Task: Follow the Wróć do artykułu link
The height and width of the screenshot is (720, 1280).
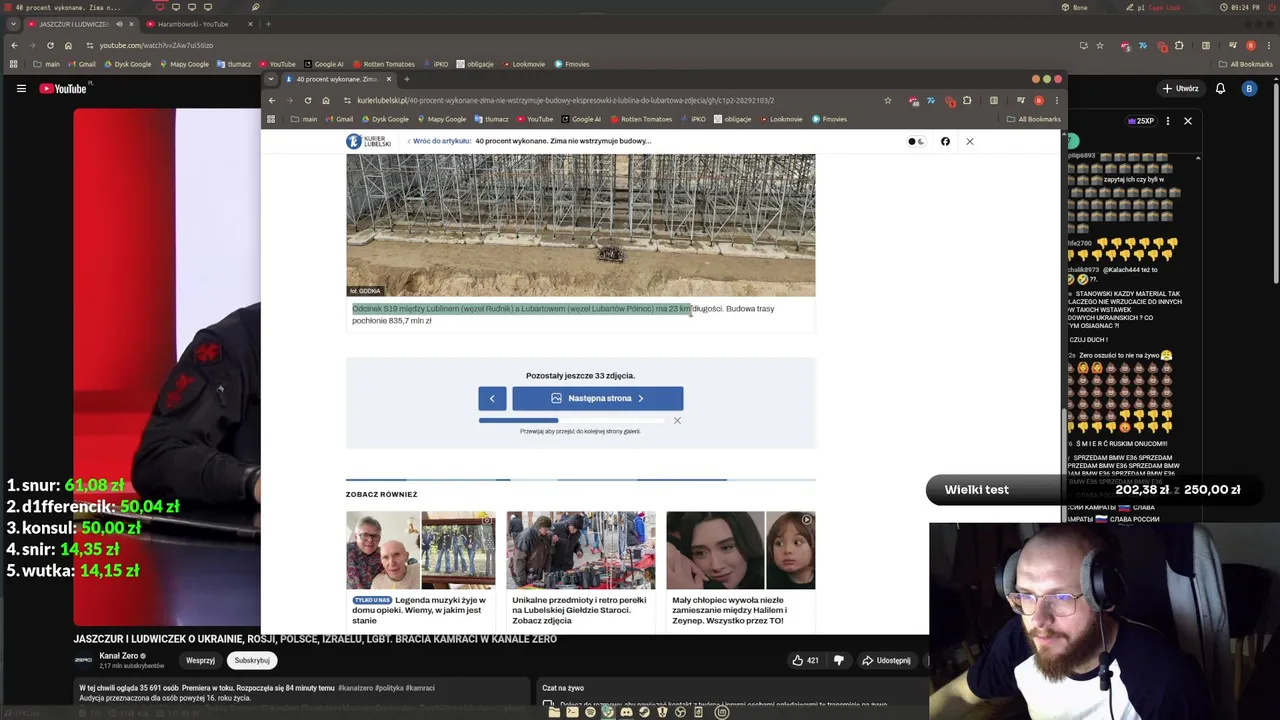Action: coord(439,141)
